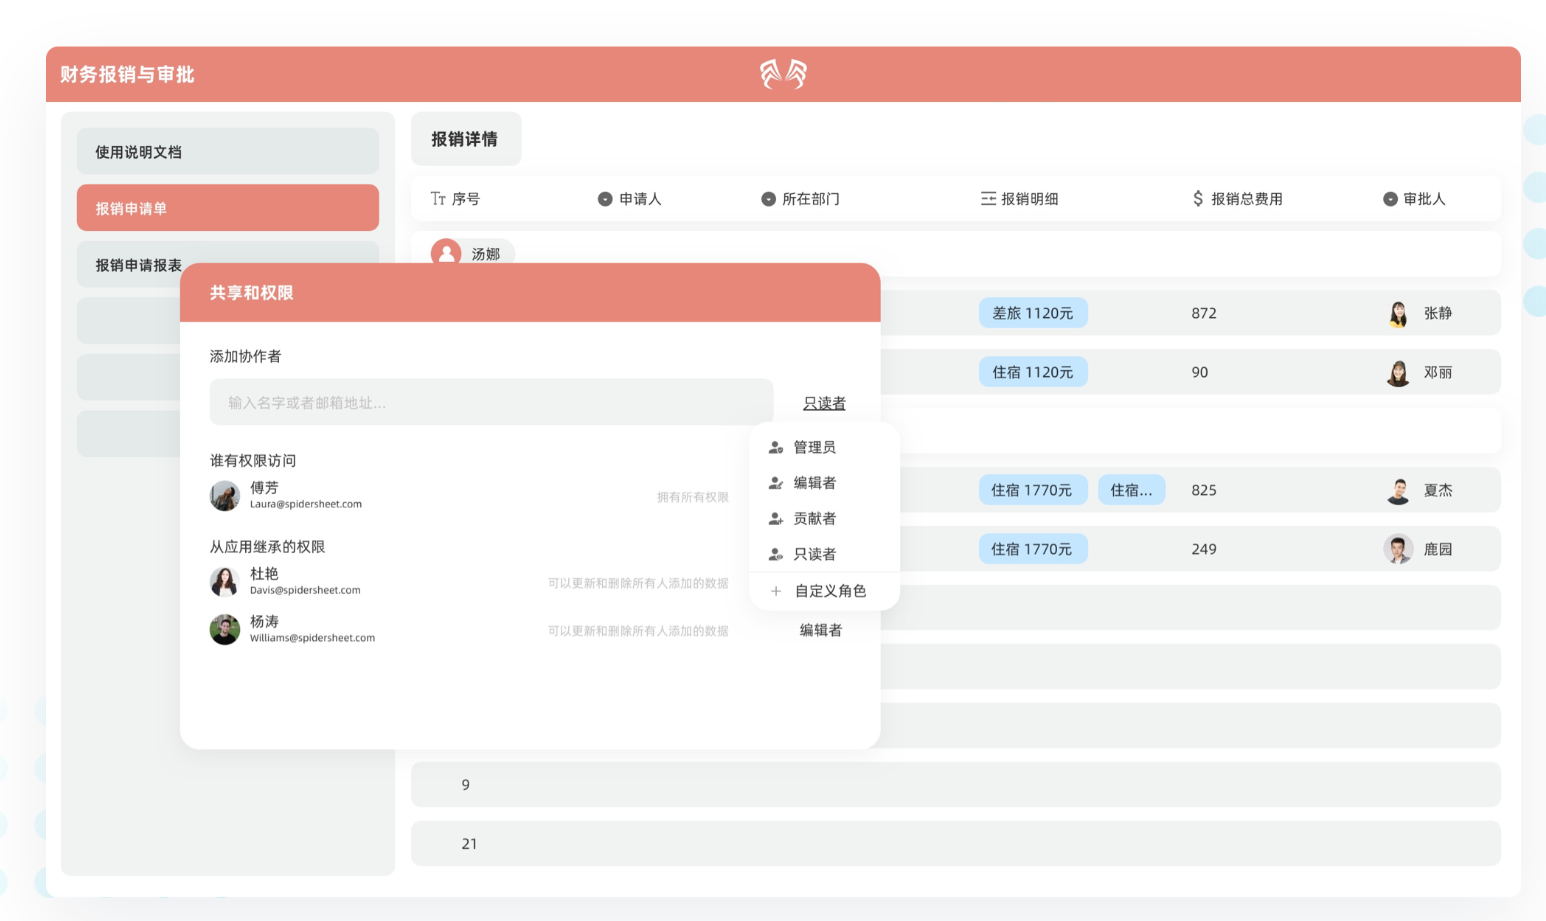Click 夏杰 avatar
1546x921 pixels.
pos(1398,490)
